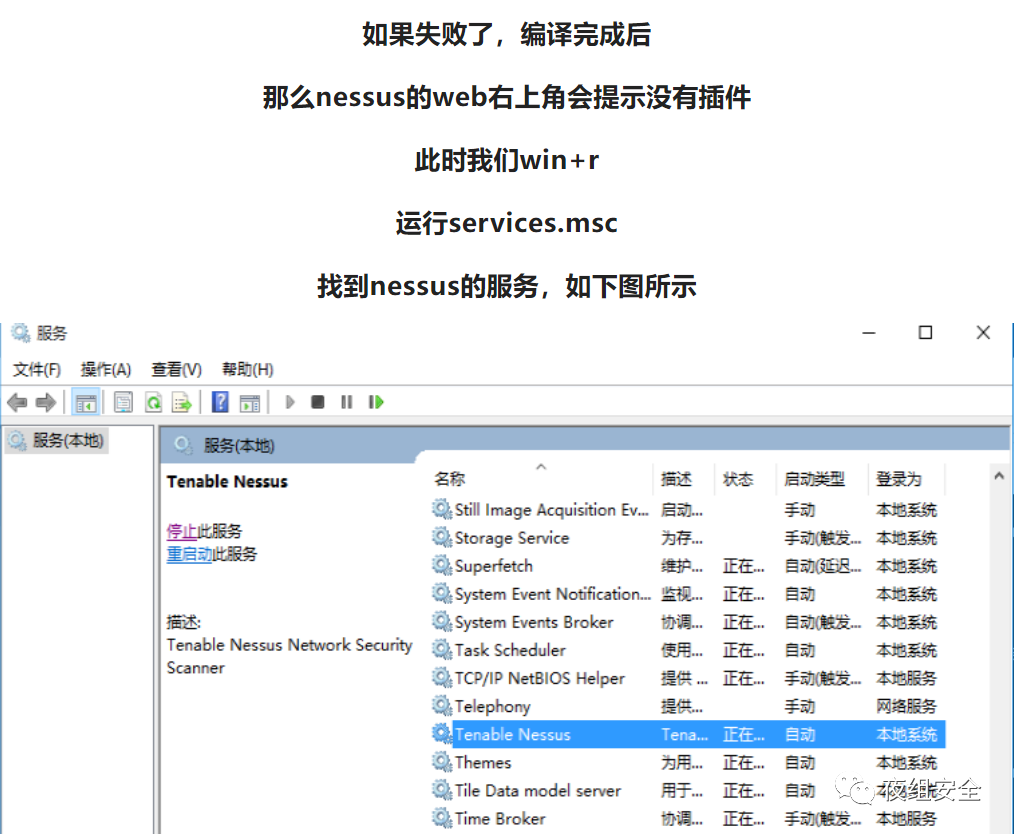The height and width of the screenshot is (834, 1014).
Task: Select the Time Broker service
Action: [x=687, y=819]
